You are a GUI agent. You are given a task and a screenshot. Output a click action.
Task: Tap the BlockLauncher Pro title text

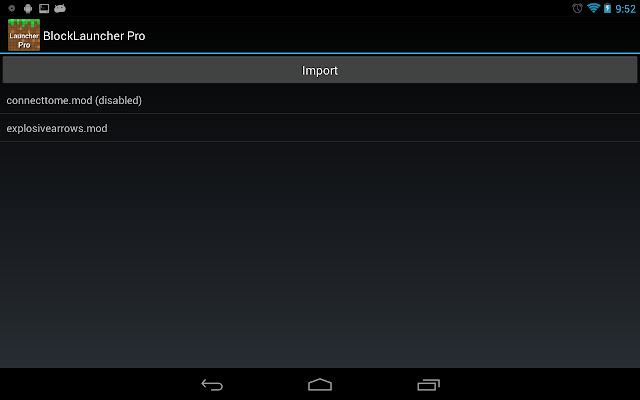point(94,36)
